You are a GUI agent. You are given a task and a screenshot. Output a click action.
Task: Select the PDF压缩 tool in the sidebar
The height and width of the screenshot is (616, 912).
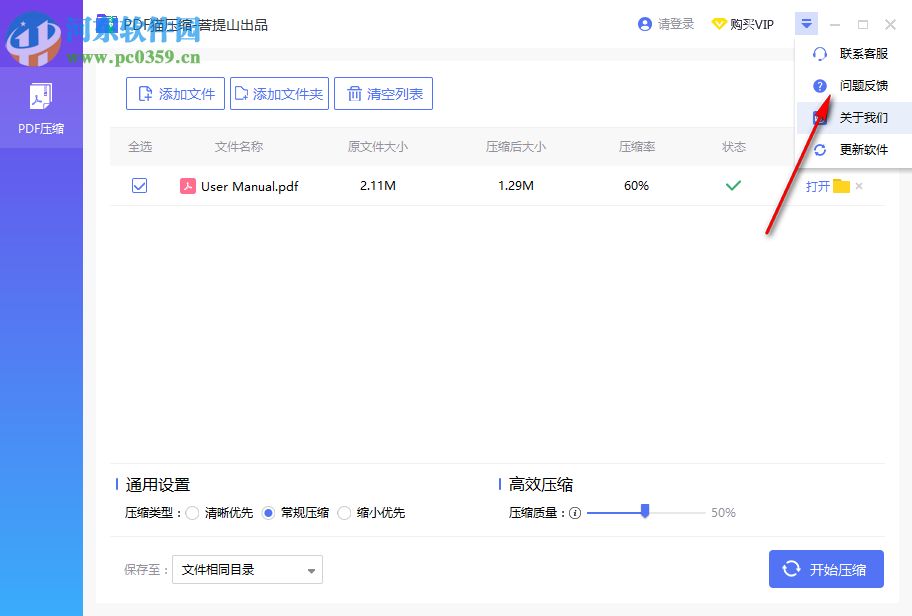(x=41, y=107)
